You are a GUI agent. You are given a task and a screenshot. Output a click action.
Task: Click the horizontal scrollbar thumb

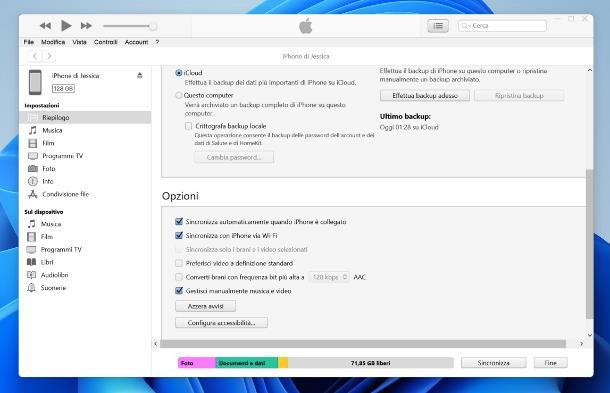pos(363,344)
